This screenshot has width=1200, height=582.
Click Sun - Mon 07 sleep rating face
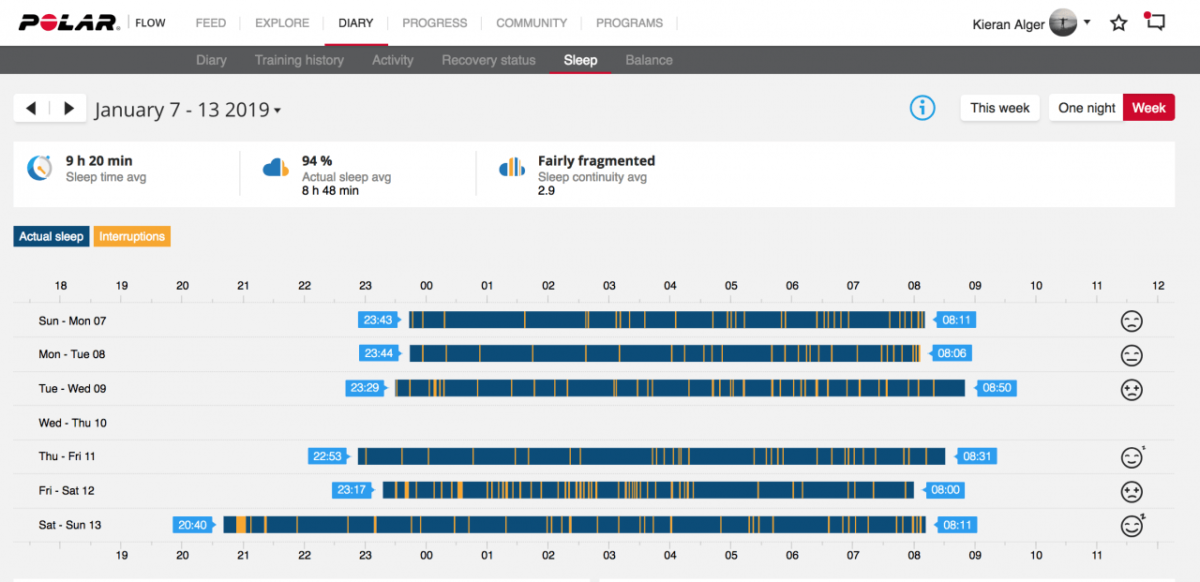pyautogui.click(x=1131, y=321)
